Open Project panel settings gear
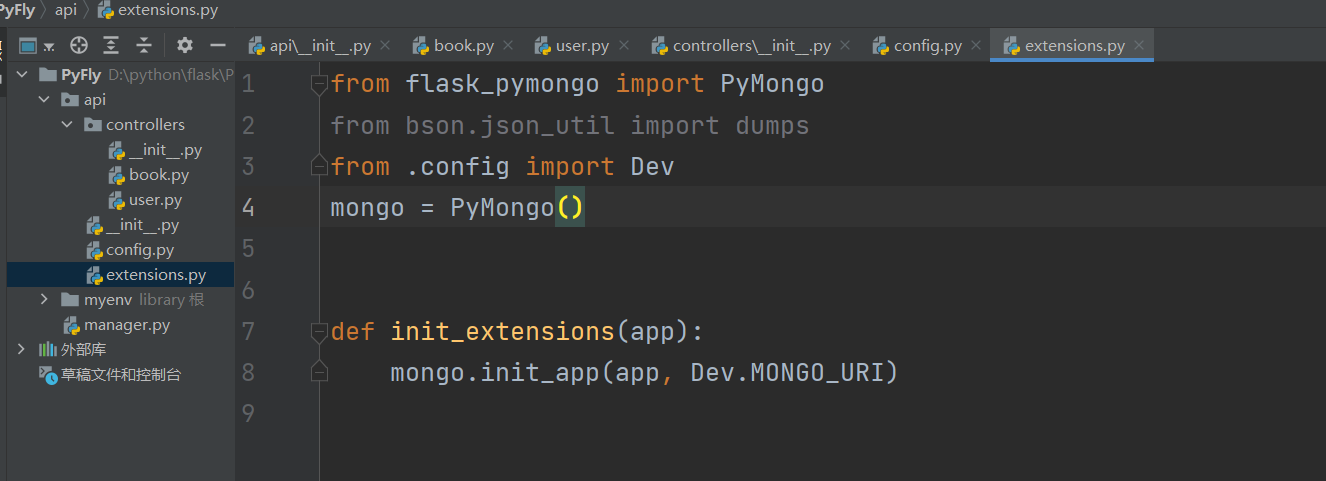This screenshot has height=481, width=1326. pos(184,45)
